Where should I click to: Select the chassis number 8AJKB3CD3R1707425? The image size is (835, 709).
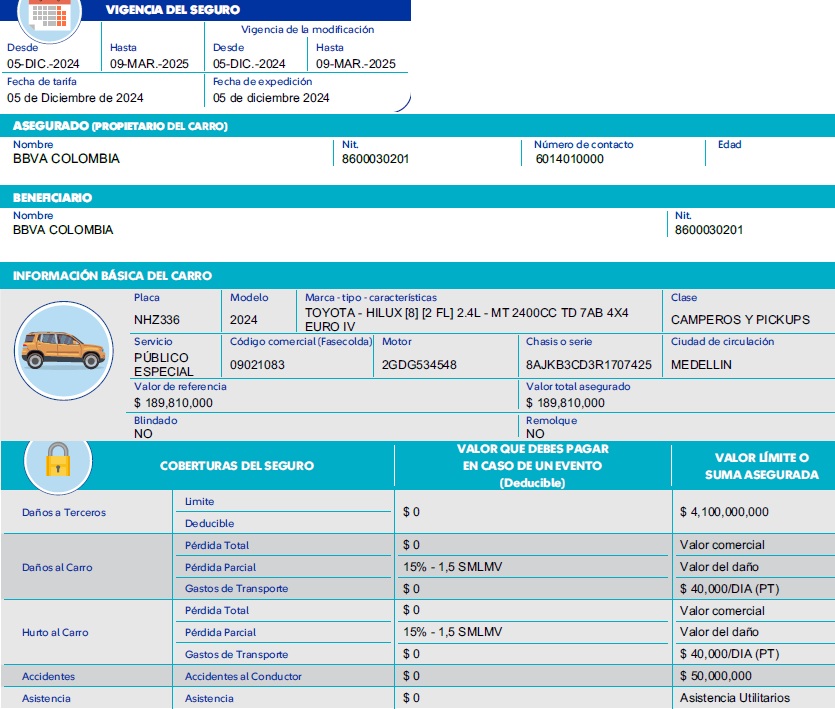coord(588,365)
